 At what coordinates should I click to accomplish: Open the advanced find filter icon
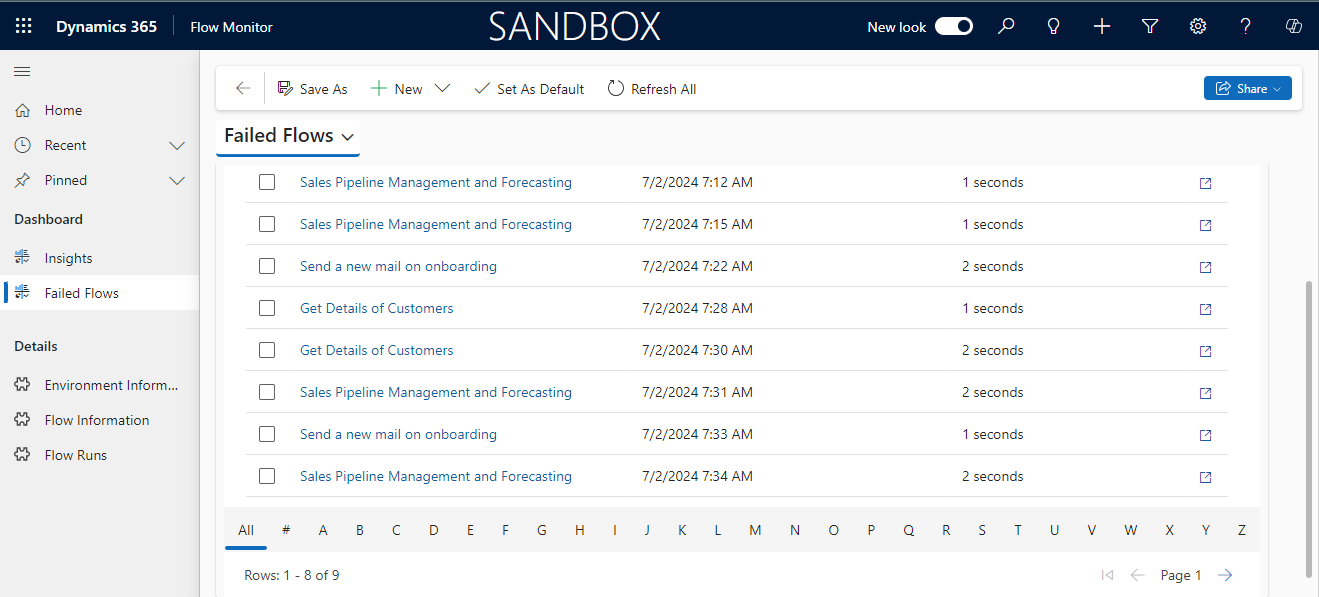pos(1150,27)
